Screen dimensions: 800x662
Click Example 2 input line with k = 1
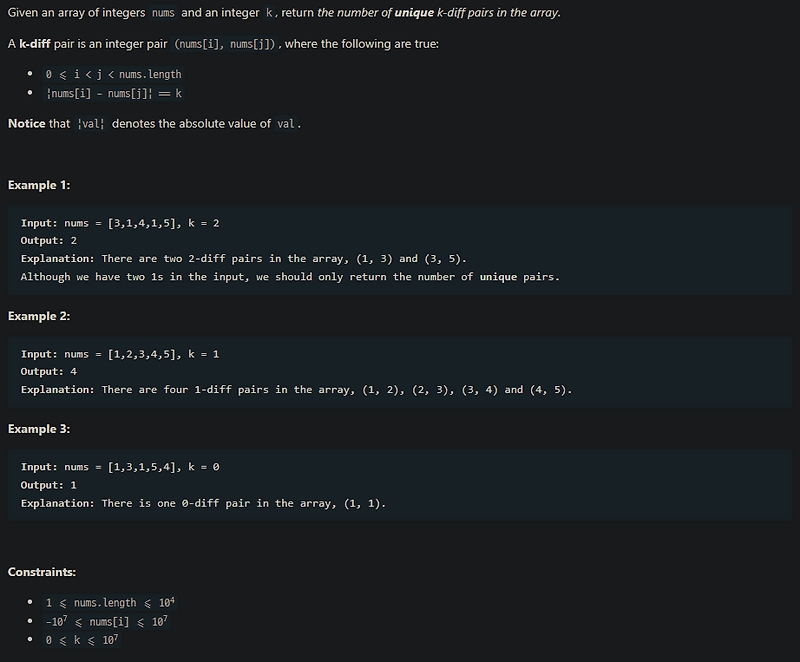tap(120, 354)
